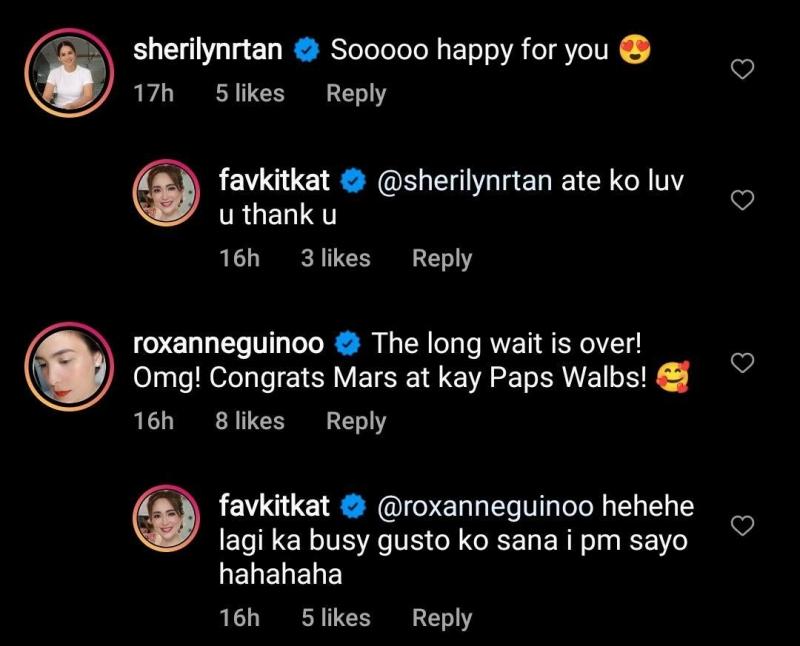View the 3 likes on favkitkat's reply
This screenshot has width=800, height=646.
click(335, 258)
